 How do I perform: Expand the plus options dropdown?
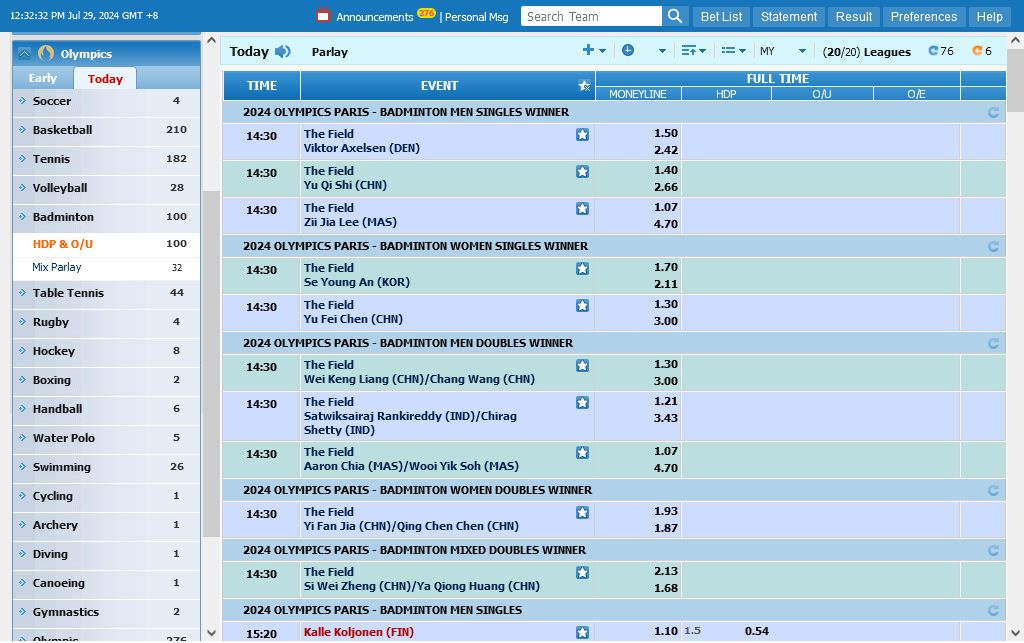(x=594, y=51)
